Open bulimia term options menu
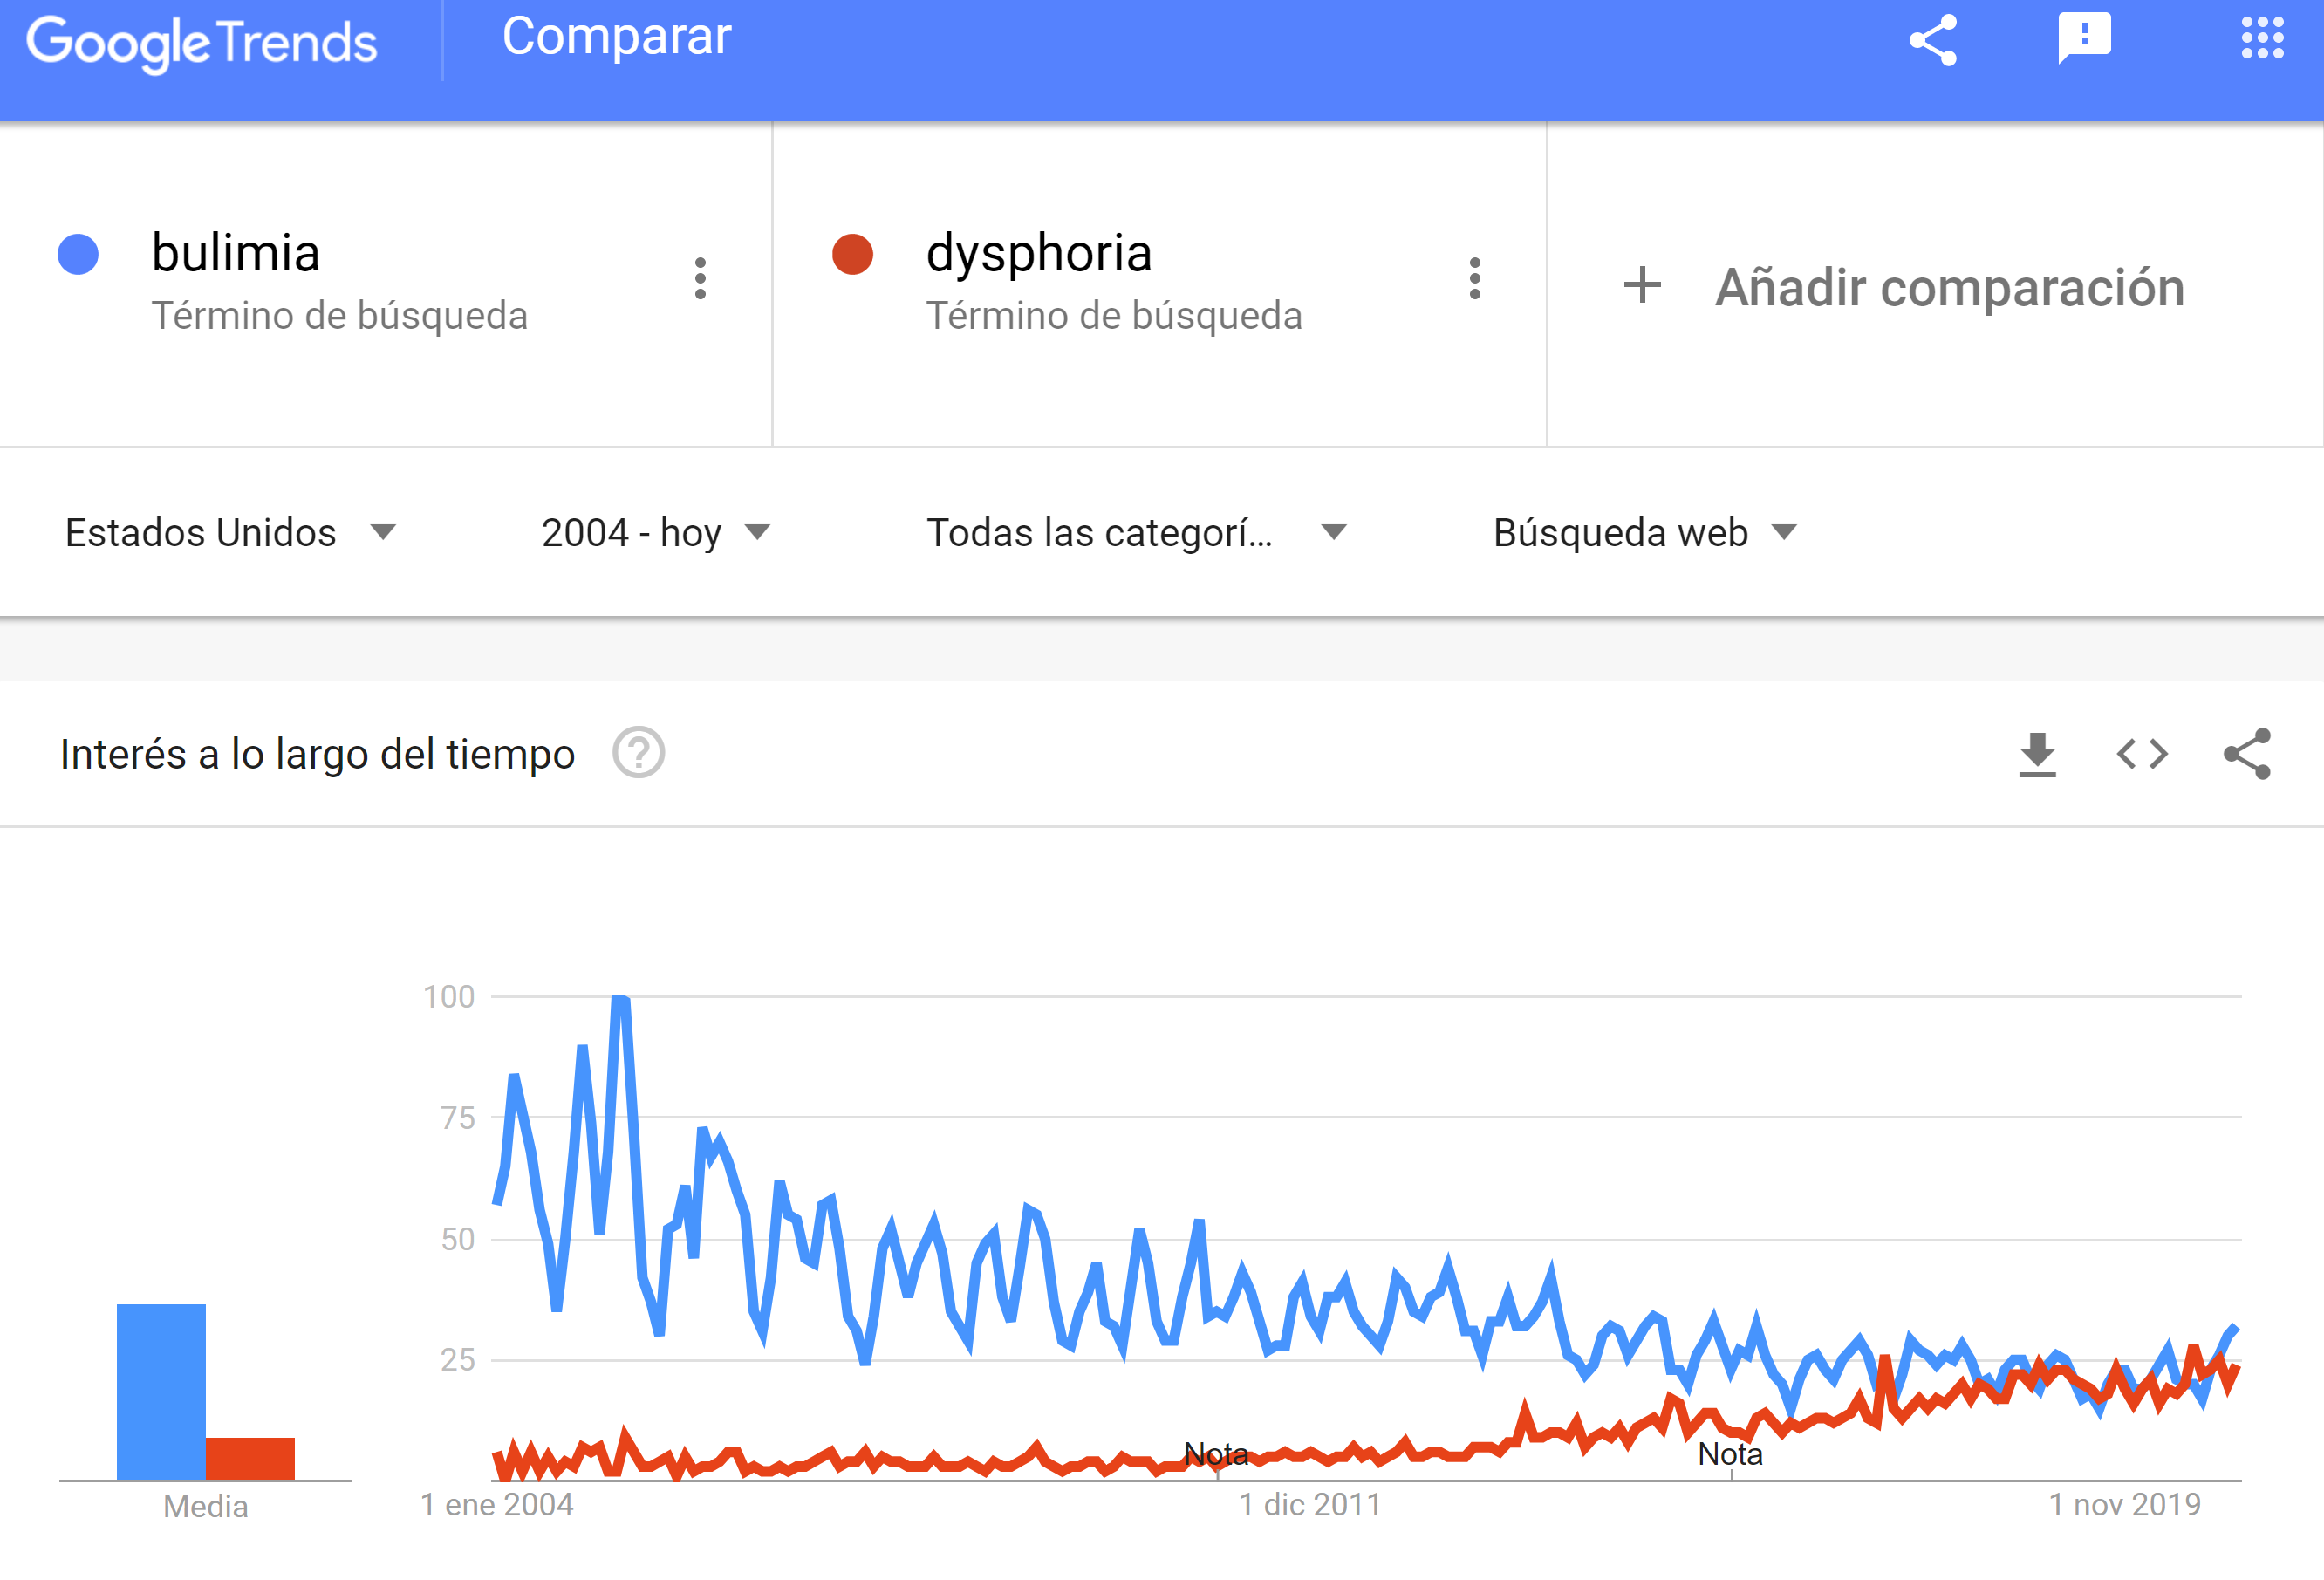Image resolution: width=2324 pixels, height=1580 pixels. tap(700, 278)
